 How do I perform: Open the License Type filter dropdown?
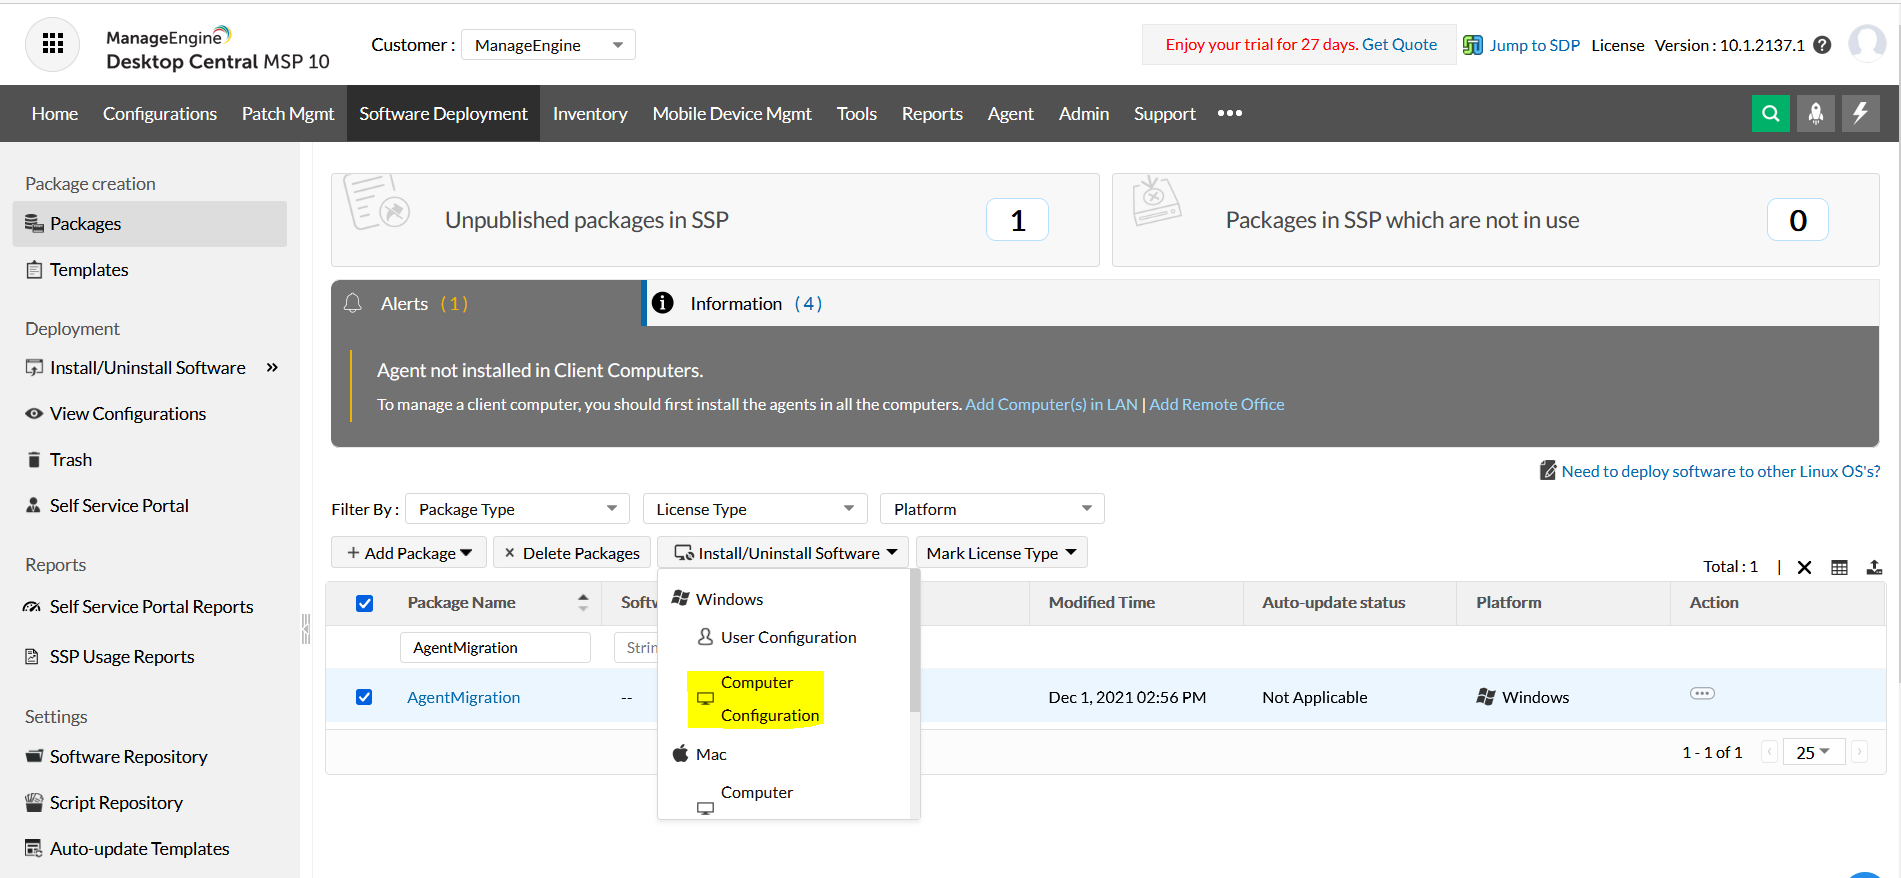pyautogui.click(x=755, y=509)
